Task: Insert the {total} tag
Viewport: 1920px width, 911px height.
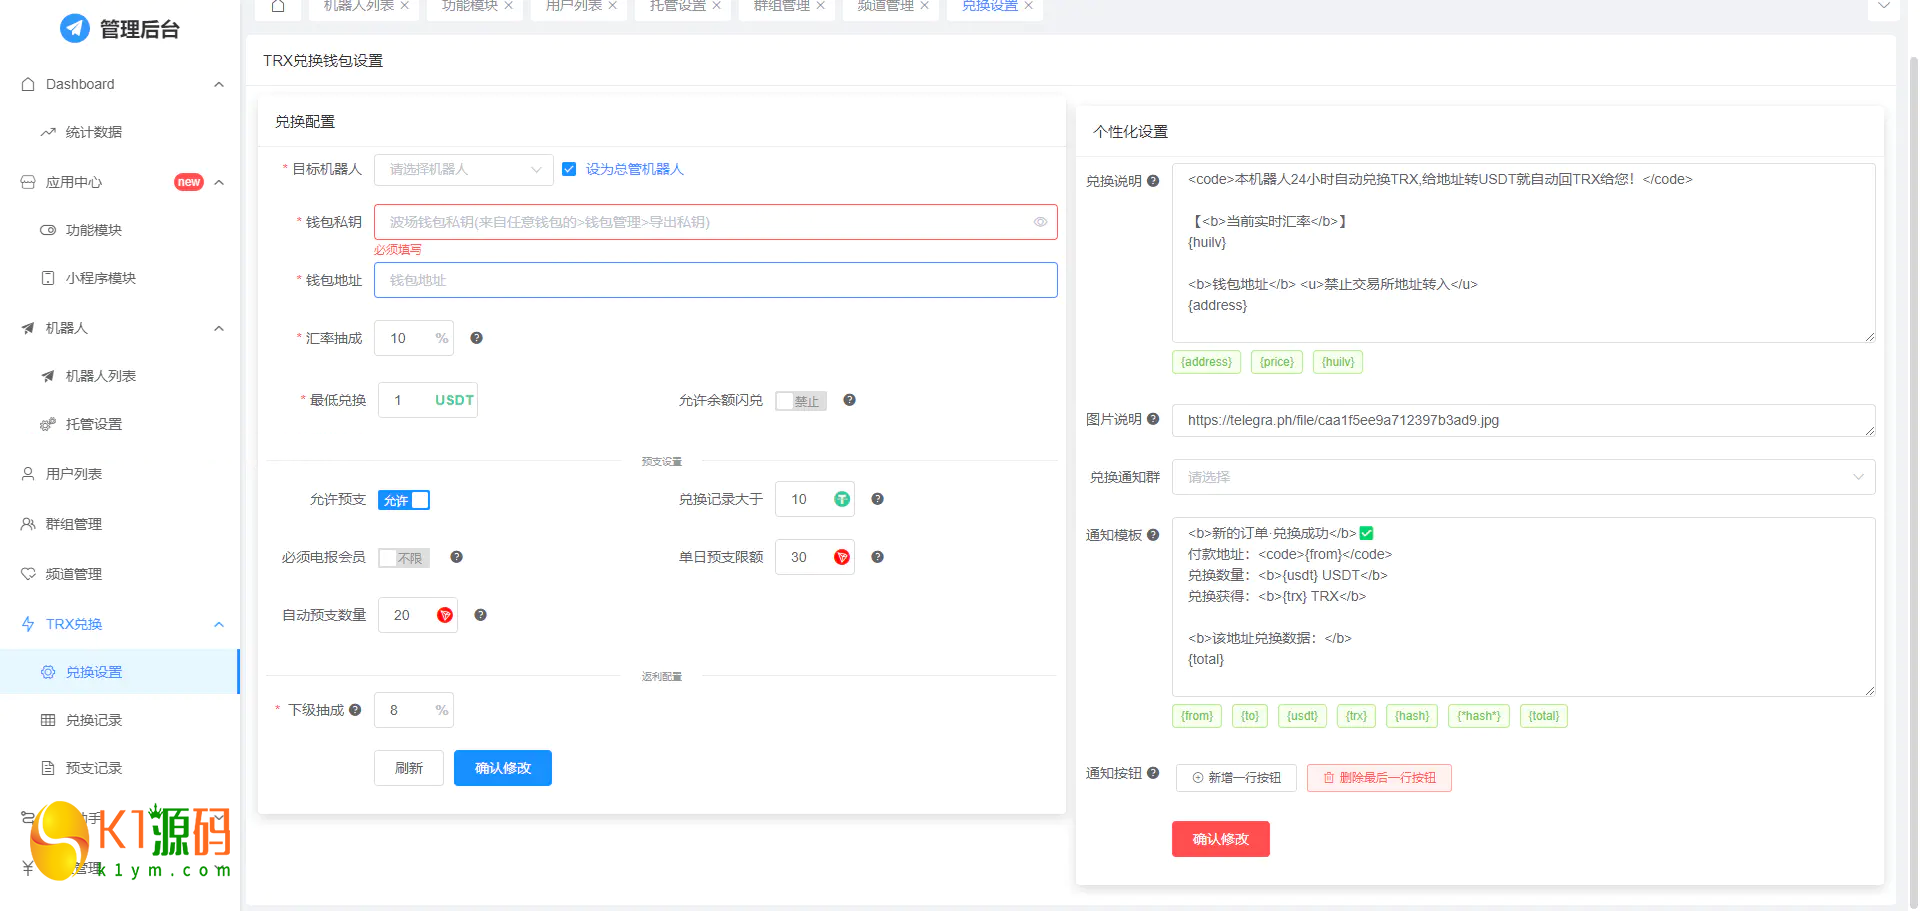Action: click(1544, 716)
